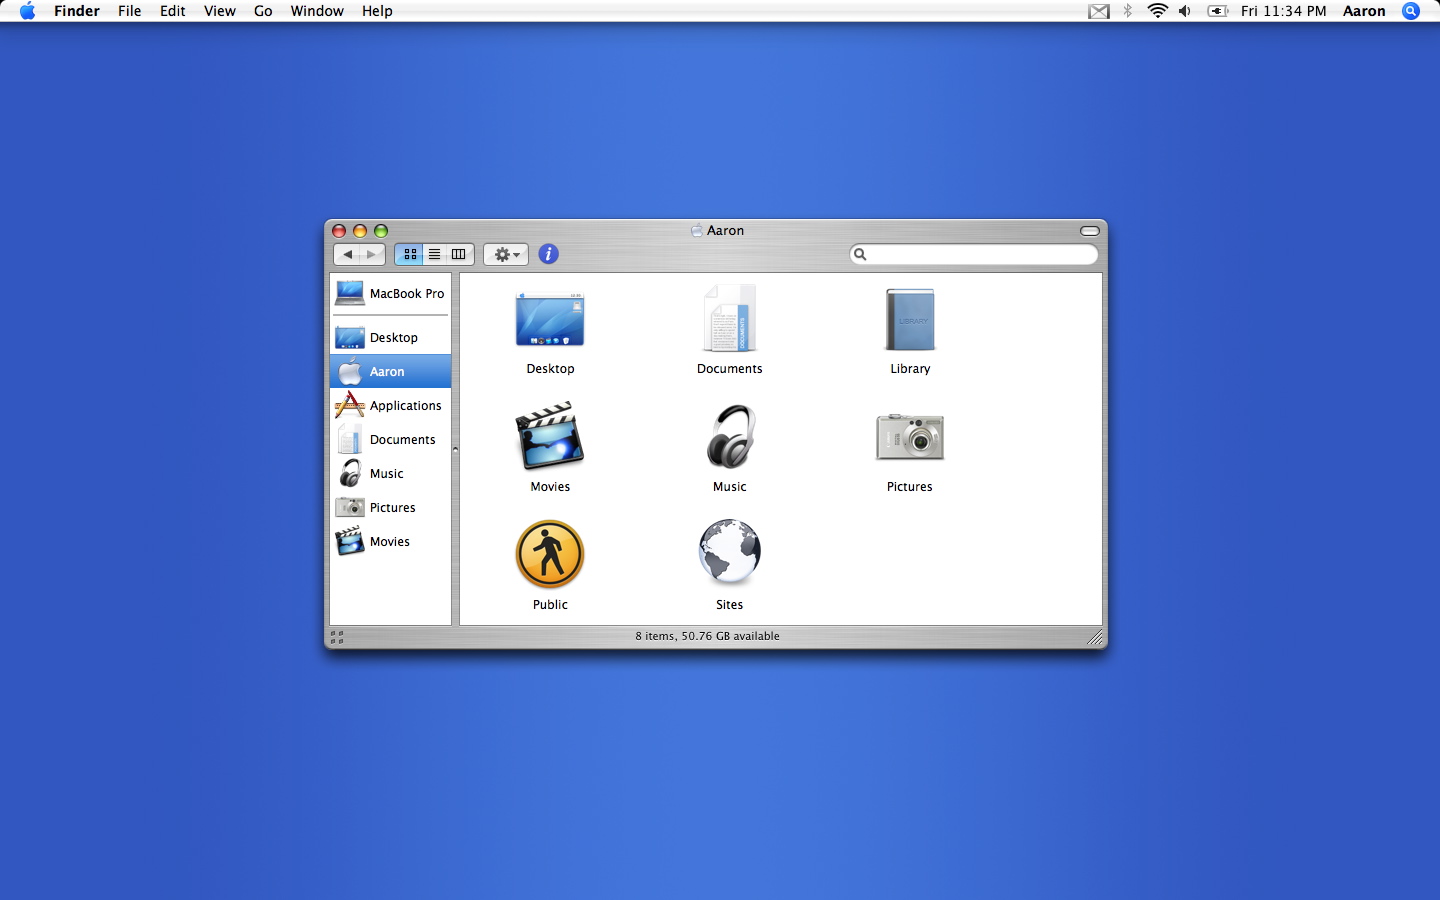Image resolution: width=1440 pixels, height=900 pixels.
Task: Click the Aaron window title
Action: (717, 230)
